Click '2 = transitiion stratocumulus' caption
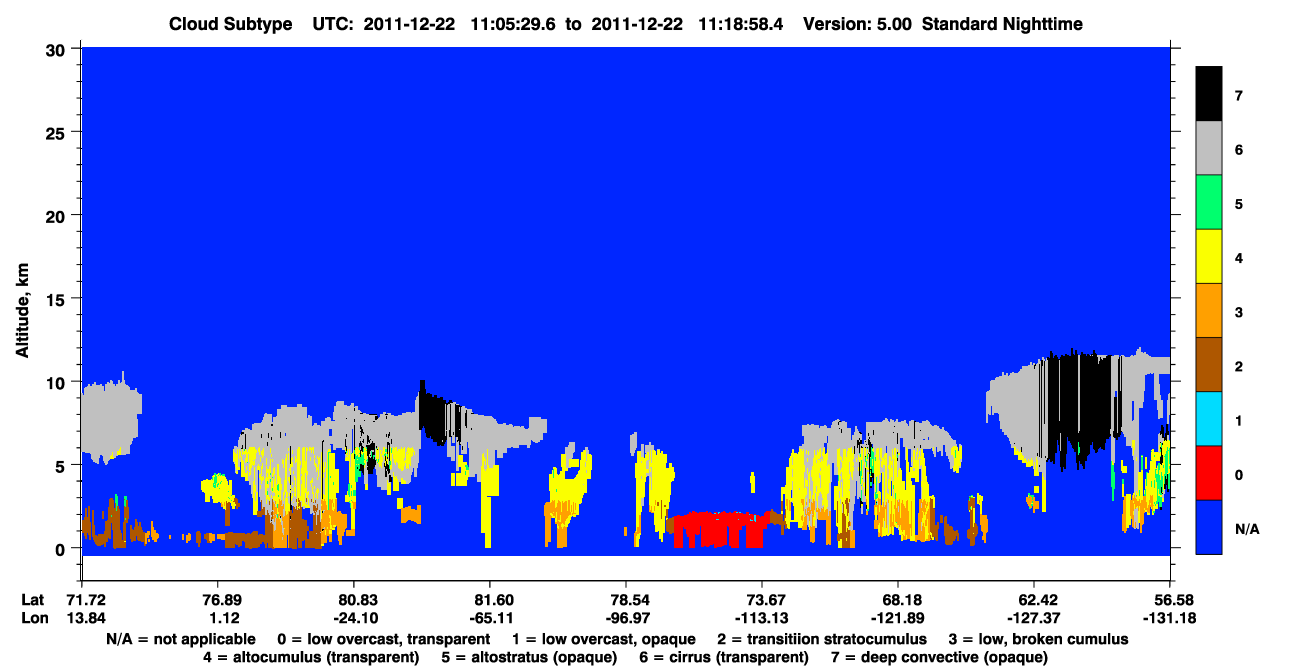 (x=822, y=639)
